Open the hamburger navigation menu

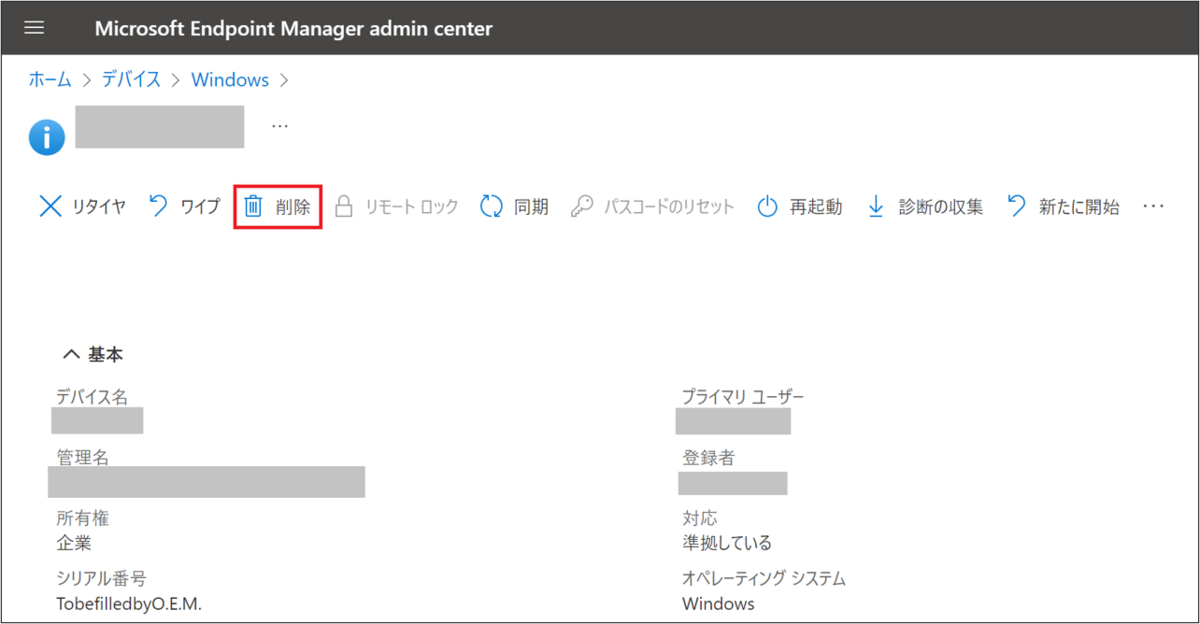tap(35, 28)
